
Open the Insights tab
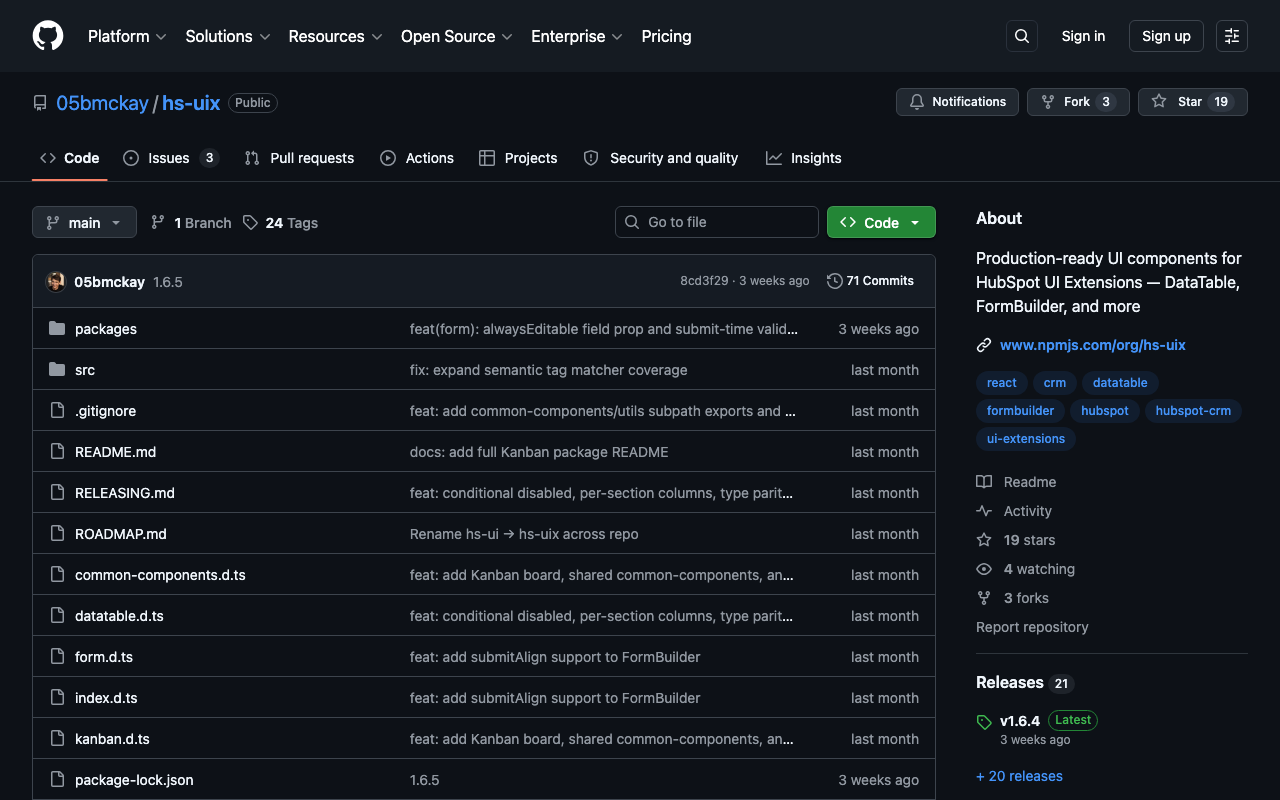tap(804, 158)
